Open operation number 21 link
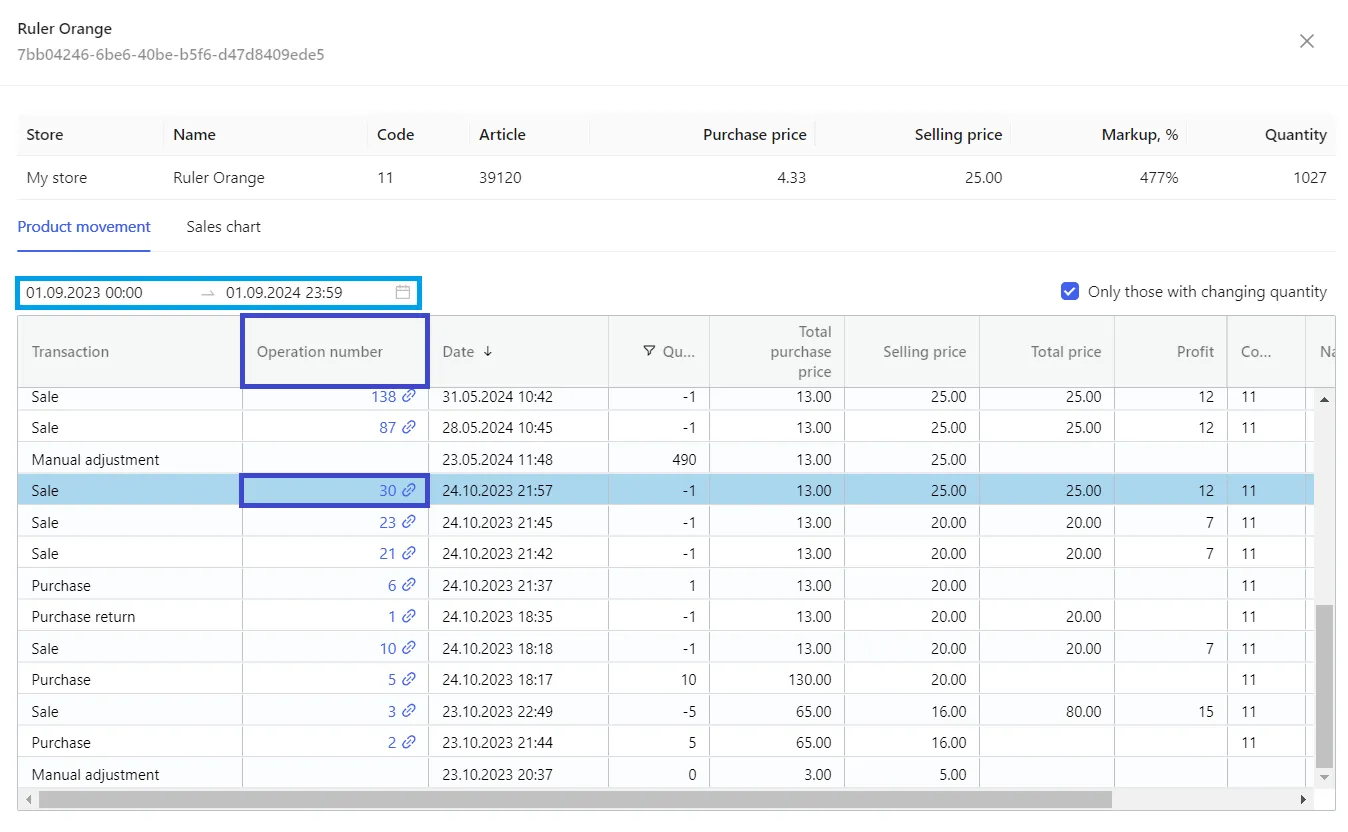The width and height of the screenshot is (1348, 832). point(388,554)
